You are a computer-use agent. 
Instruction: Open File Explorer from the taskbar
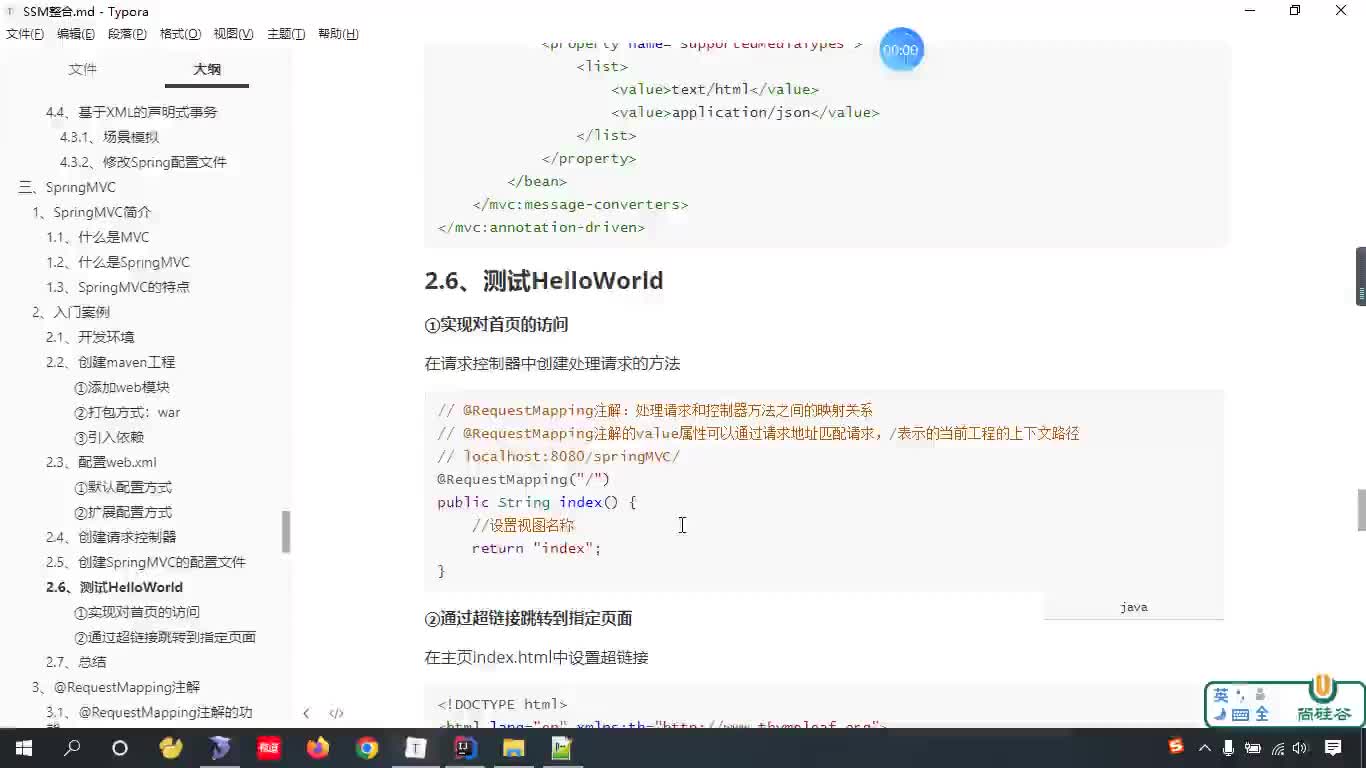pyautogui.click(x=513, y=748)
